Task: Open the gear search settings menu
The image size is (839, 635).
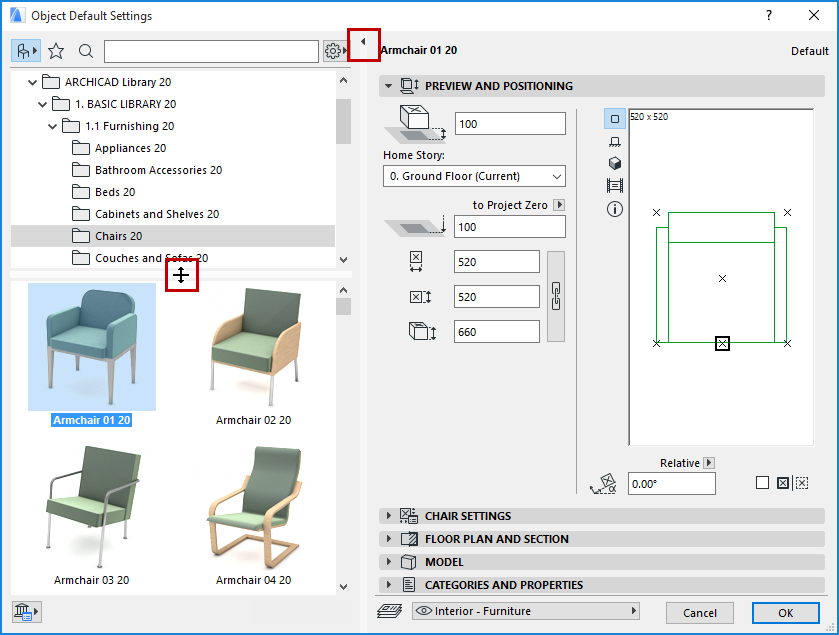Action: 335,51
